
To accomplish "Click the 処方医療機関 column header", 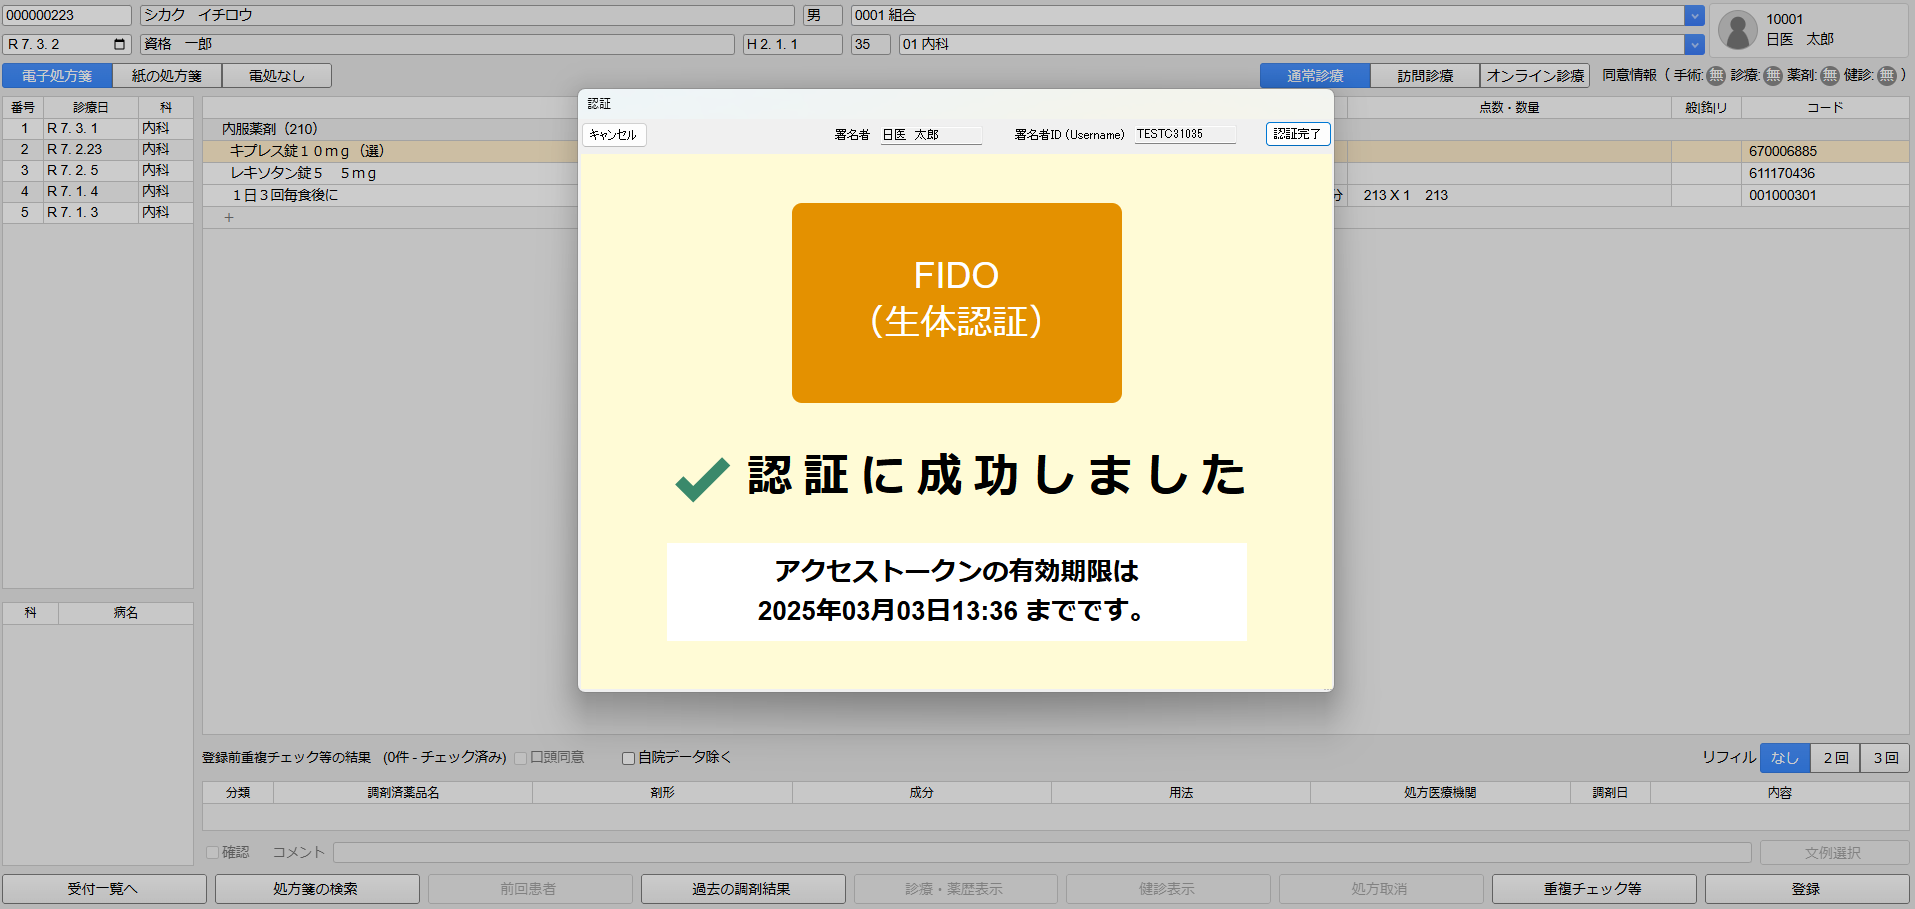I will click(x=1440, y=793).
